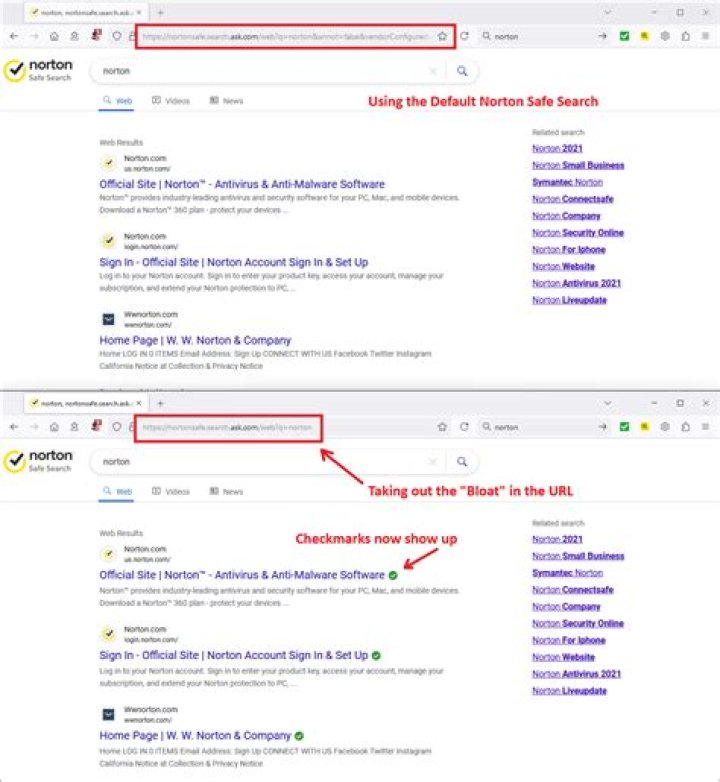Click Norton Website related search in bottom window
720x782 pixels.
pos(563,657)
